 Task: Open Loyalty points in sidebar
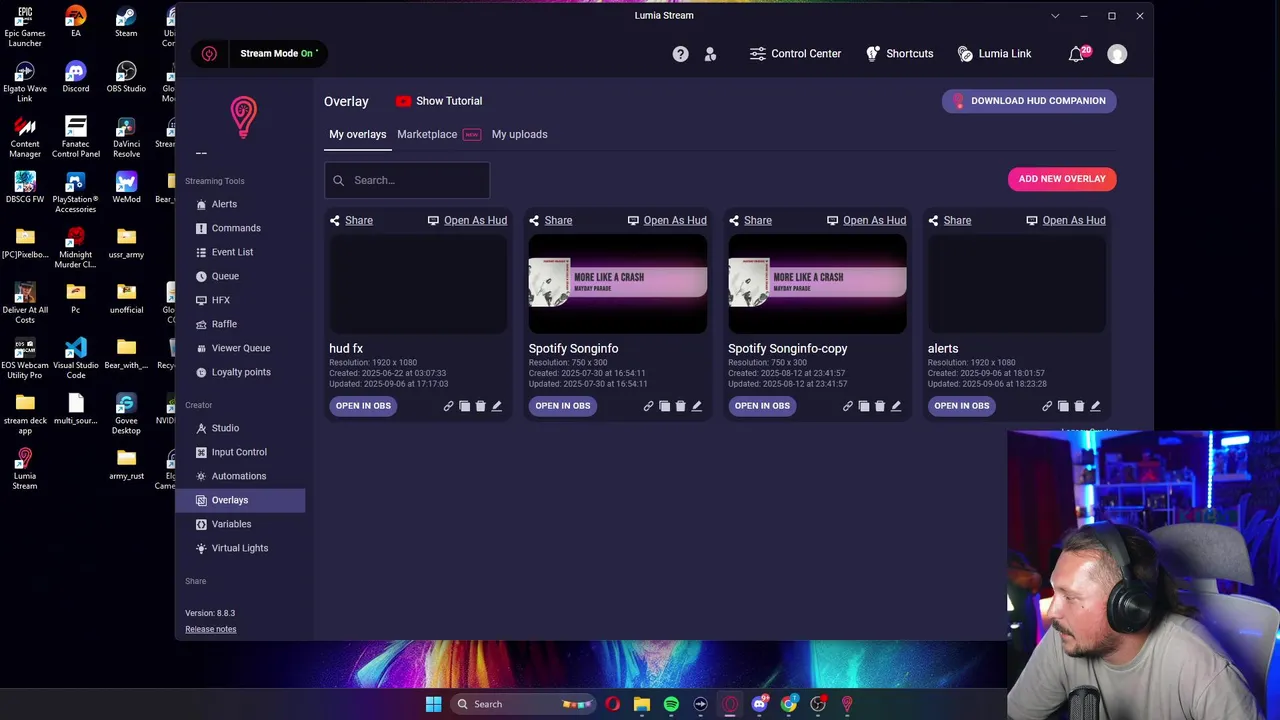tap(240, 372)
